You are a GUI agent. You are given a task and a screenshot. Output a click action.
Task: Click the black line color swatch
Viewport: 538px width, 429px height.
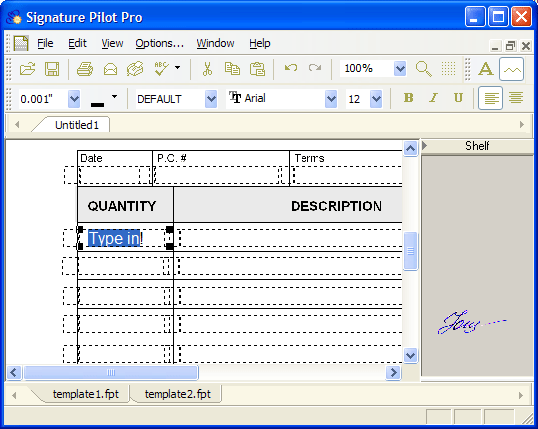[x=97, y=105]
